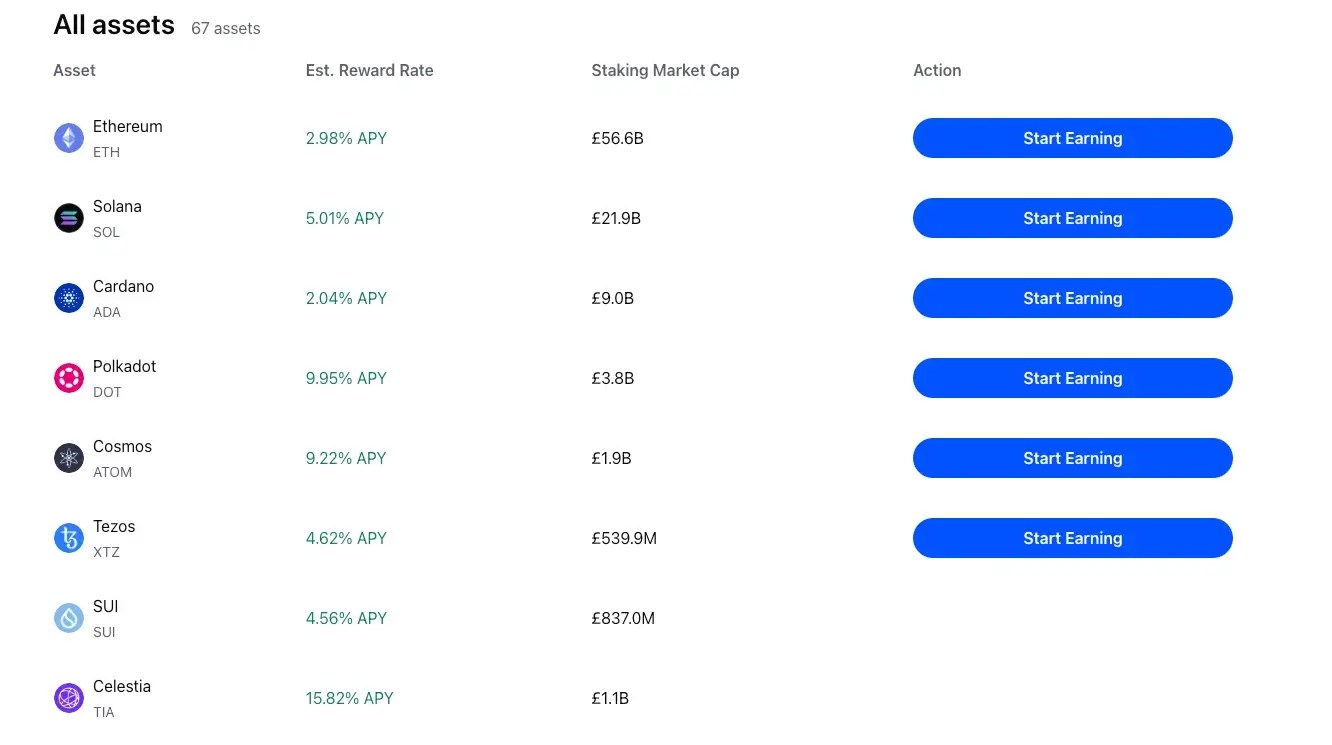The width and height of the screenshot is (1332, 745).
Task: Sort by the Est. Reward Rate column header
Action: coord(369,70)
